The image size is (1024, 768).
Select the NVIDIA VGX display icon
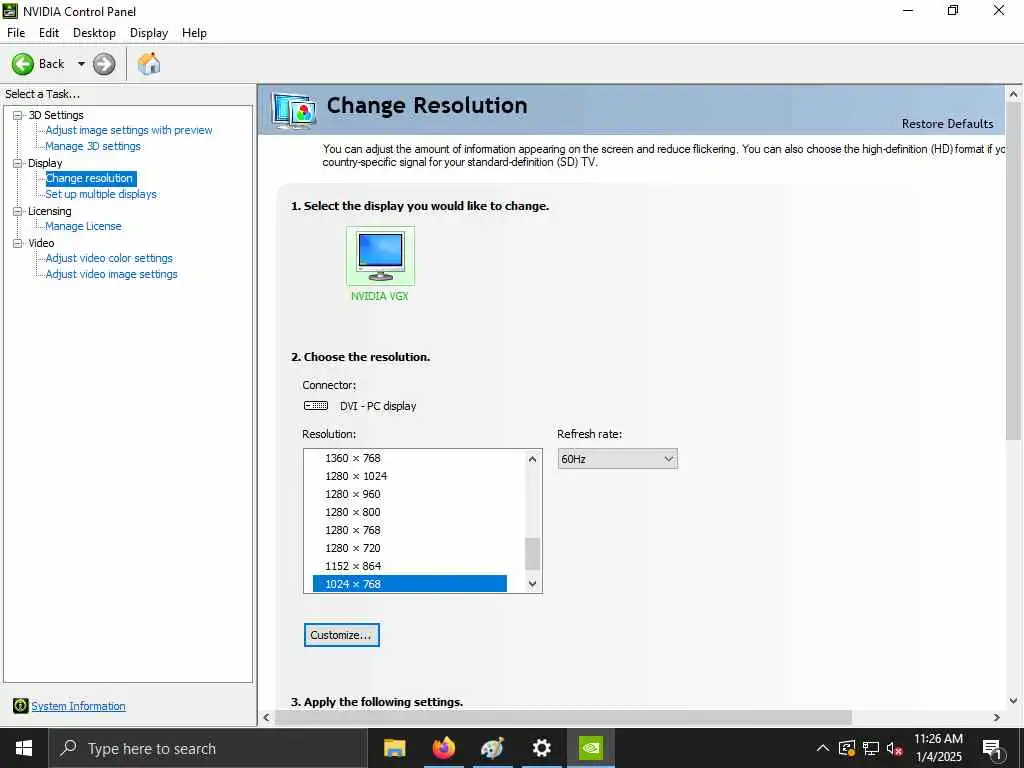380,256
